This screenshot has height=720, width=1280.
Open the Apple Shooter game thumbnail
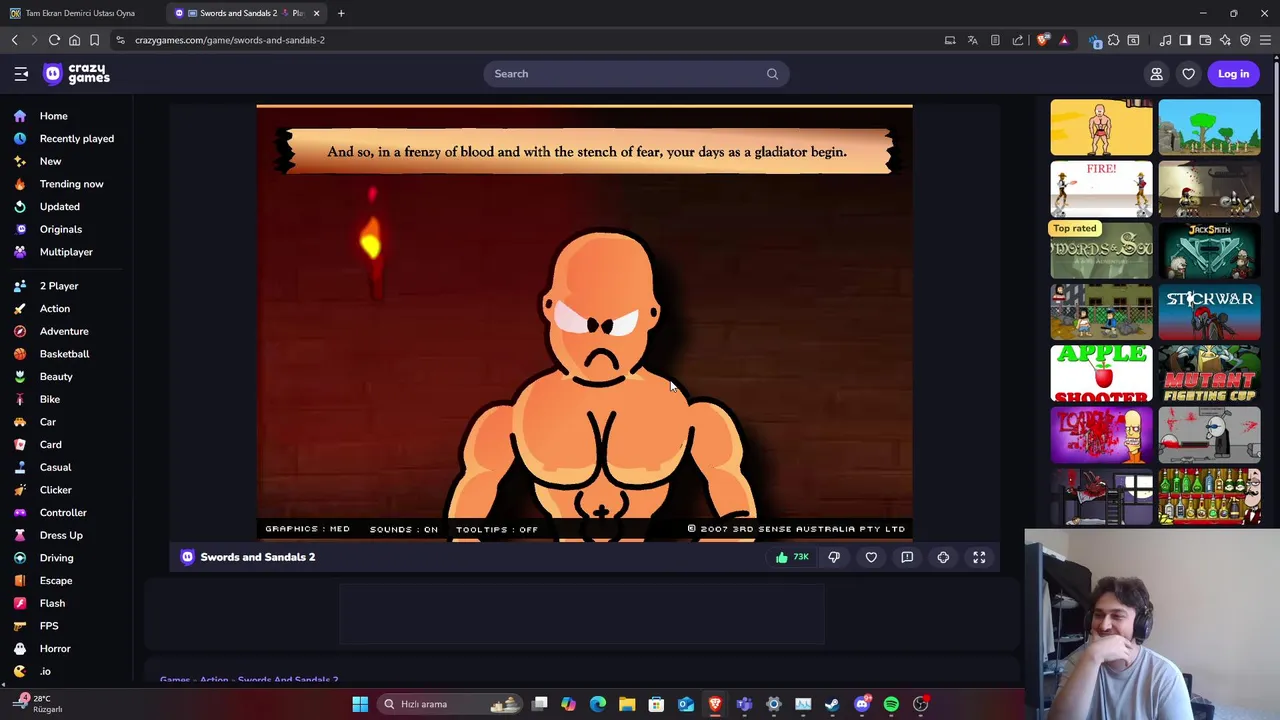(x=1101, y=374)
